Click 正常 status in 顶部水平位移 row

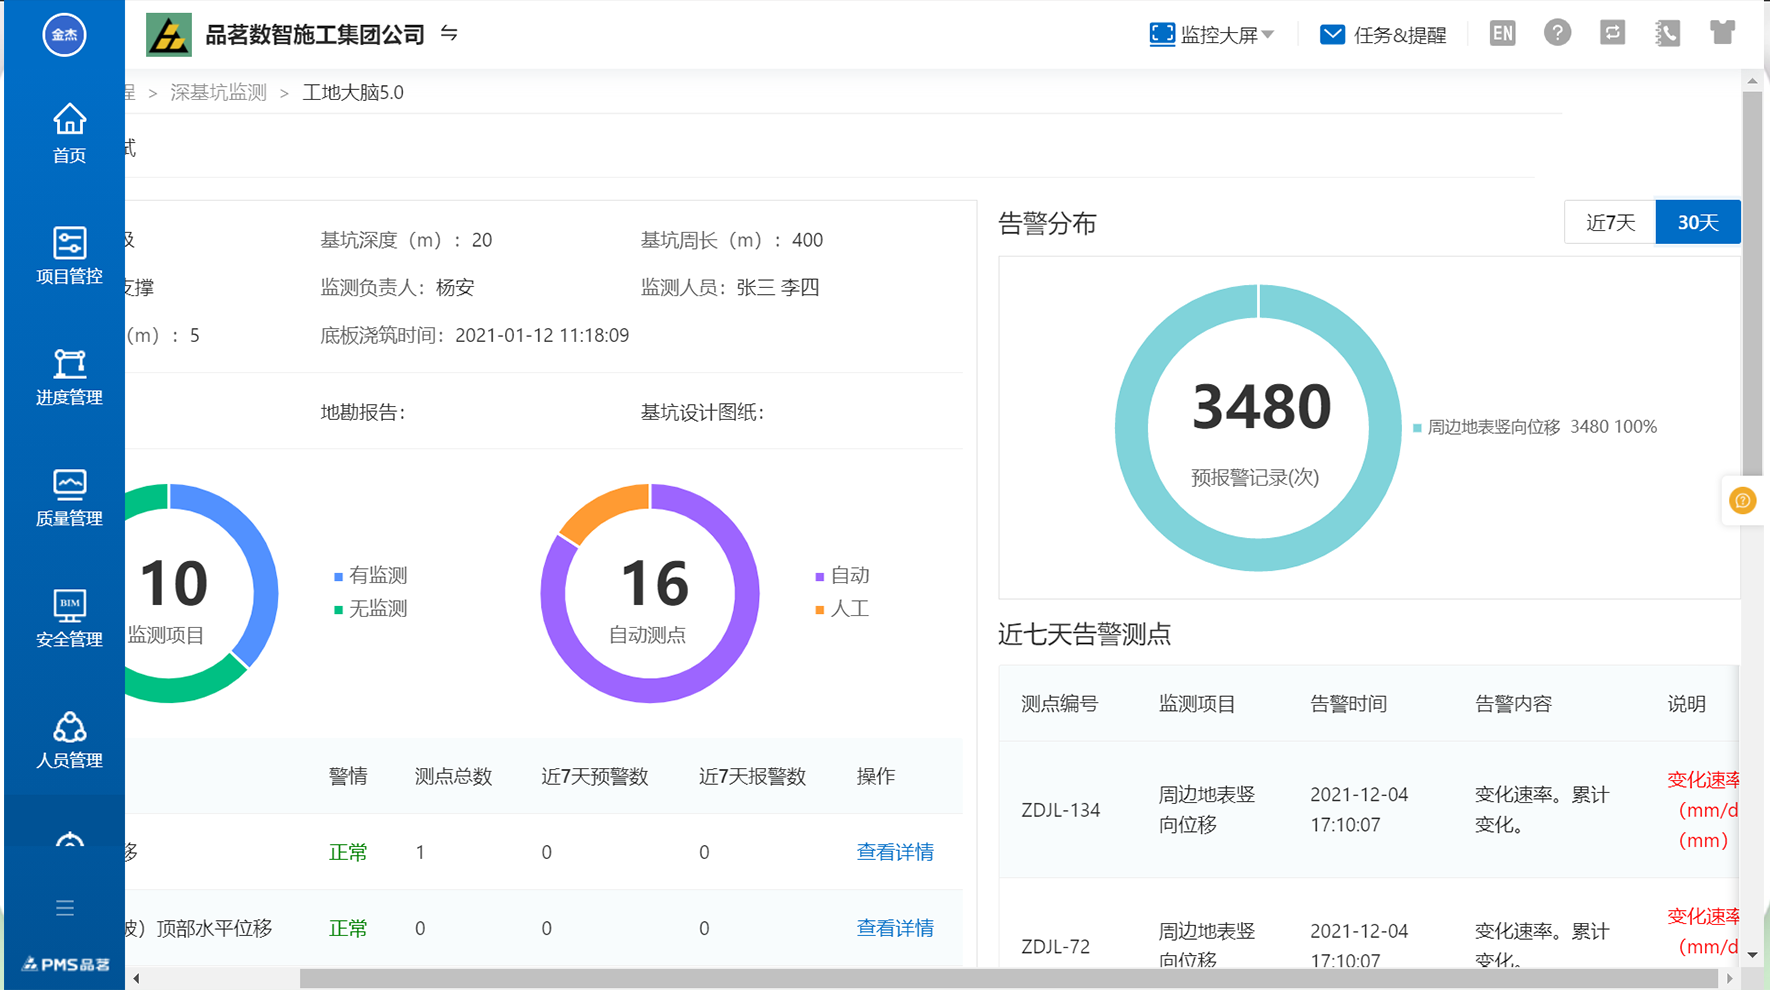coord(348,928)
